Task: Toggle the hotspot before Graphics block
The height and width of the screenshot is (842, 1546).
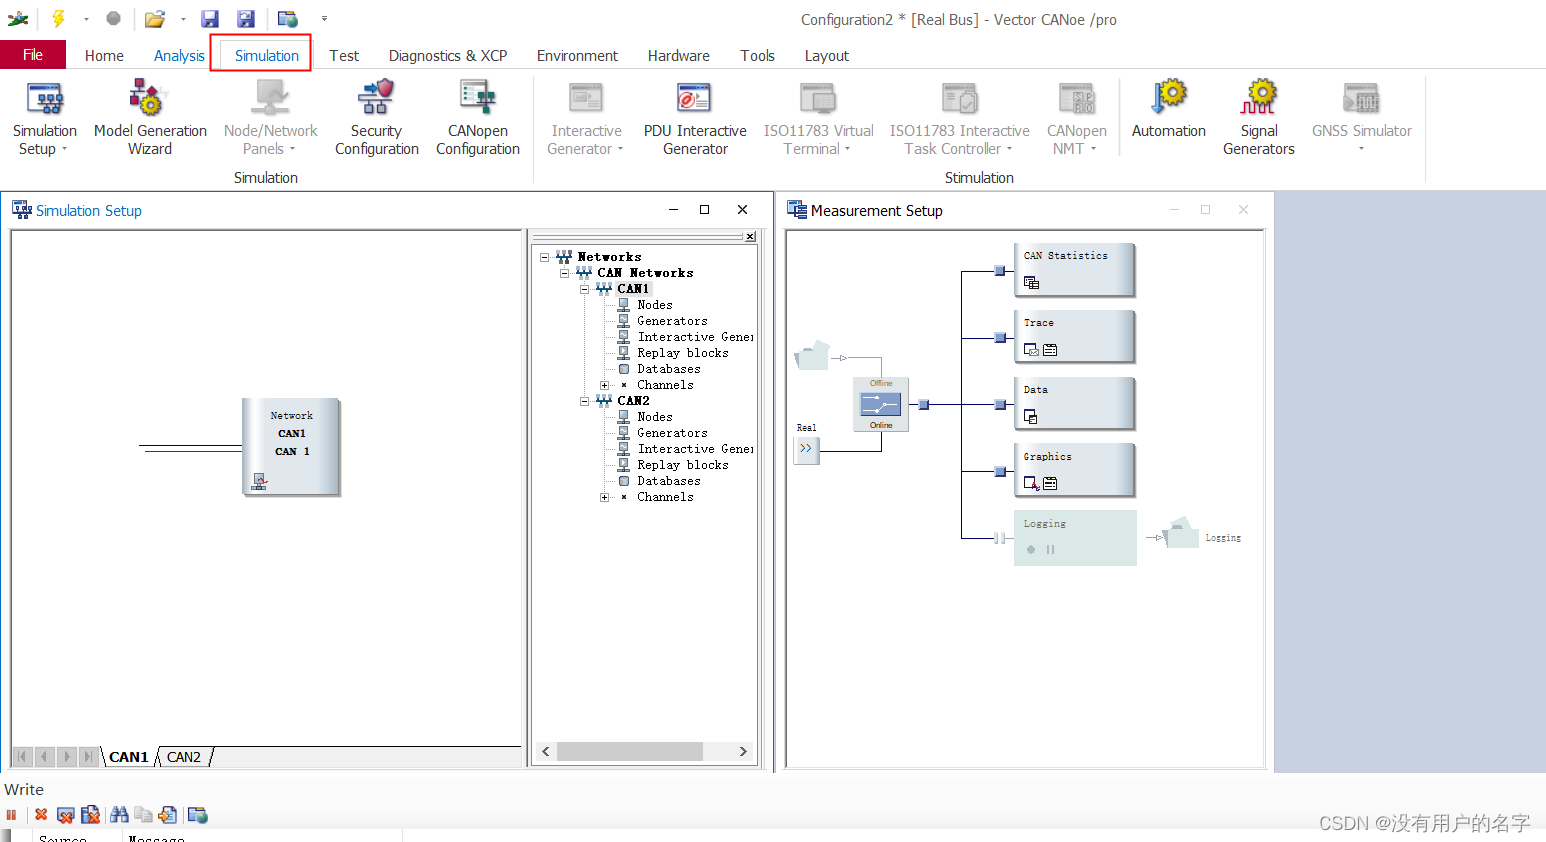Action: coord(999,472)
